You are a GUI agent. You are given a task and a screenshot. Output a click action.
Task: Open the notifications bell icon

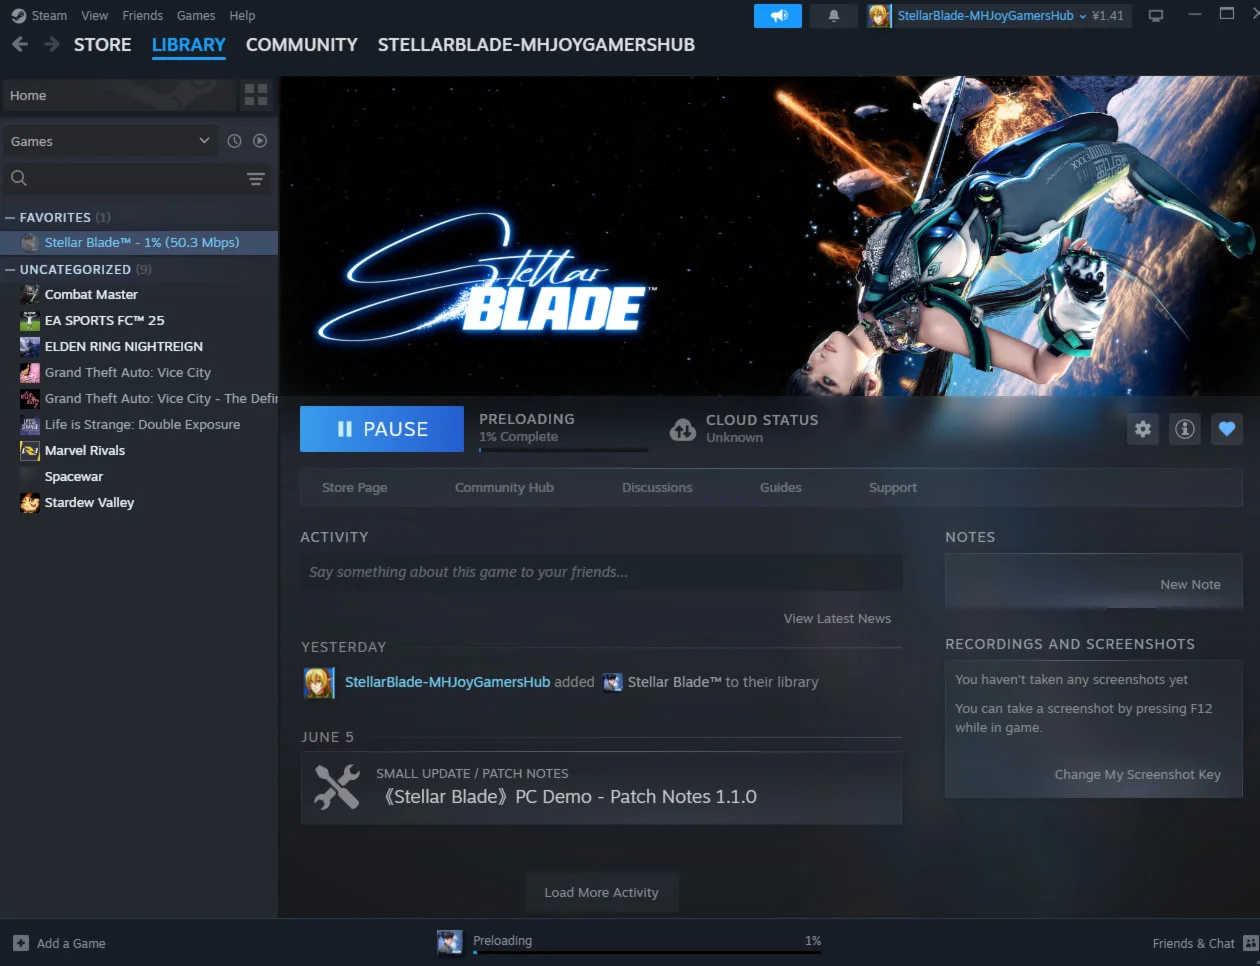833,16
